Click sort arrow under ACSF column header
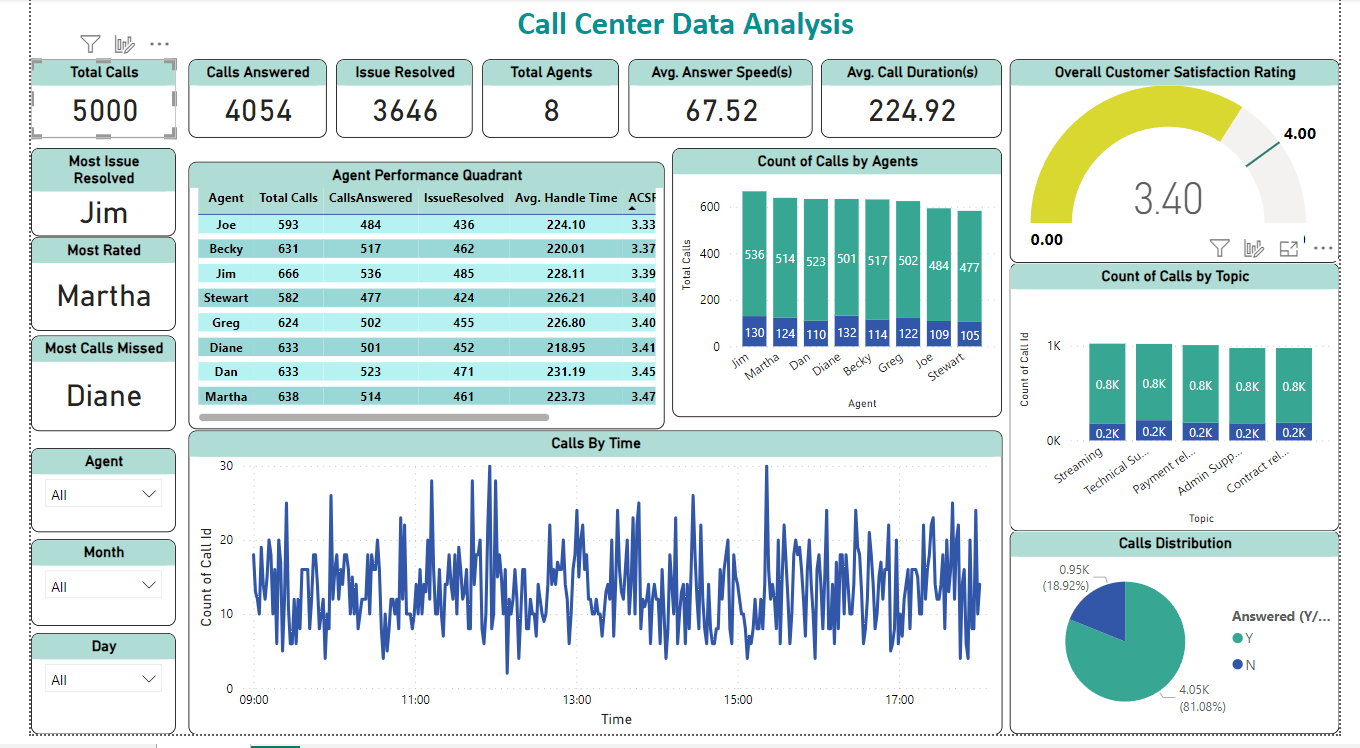The image size is (1360, 748). (x=633, y=209)
